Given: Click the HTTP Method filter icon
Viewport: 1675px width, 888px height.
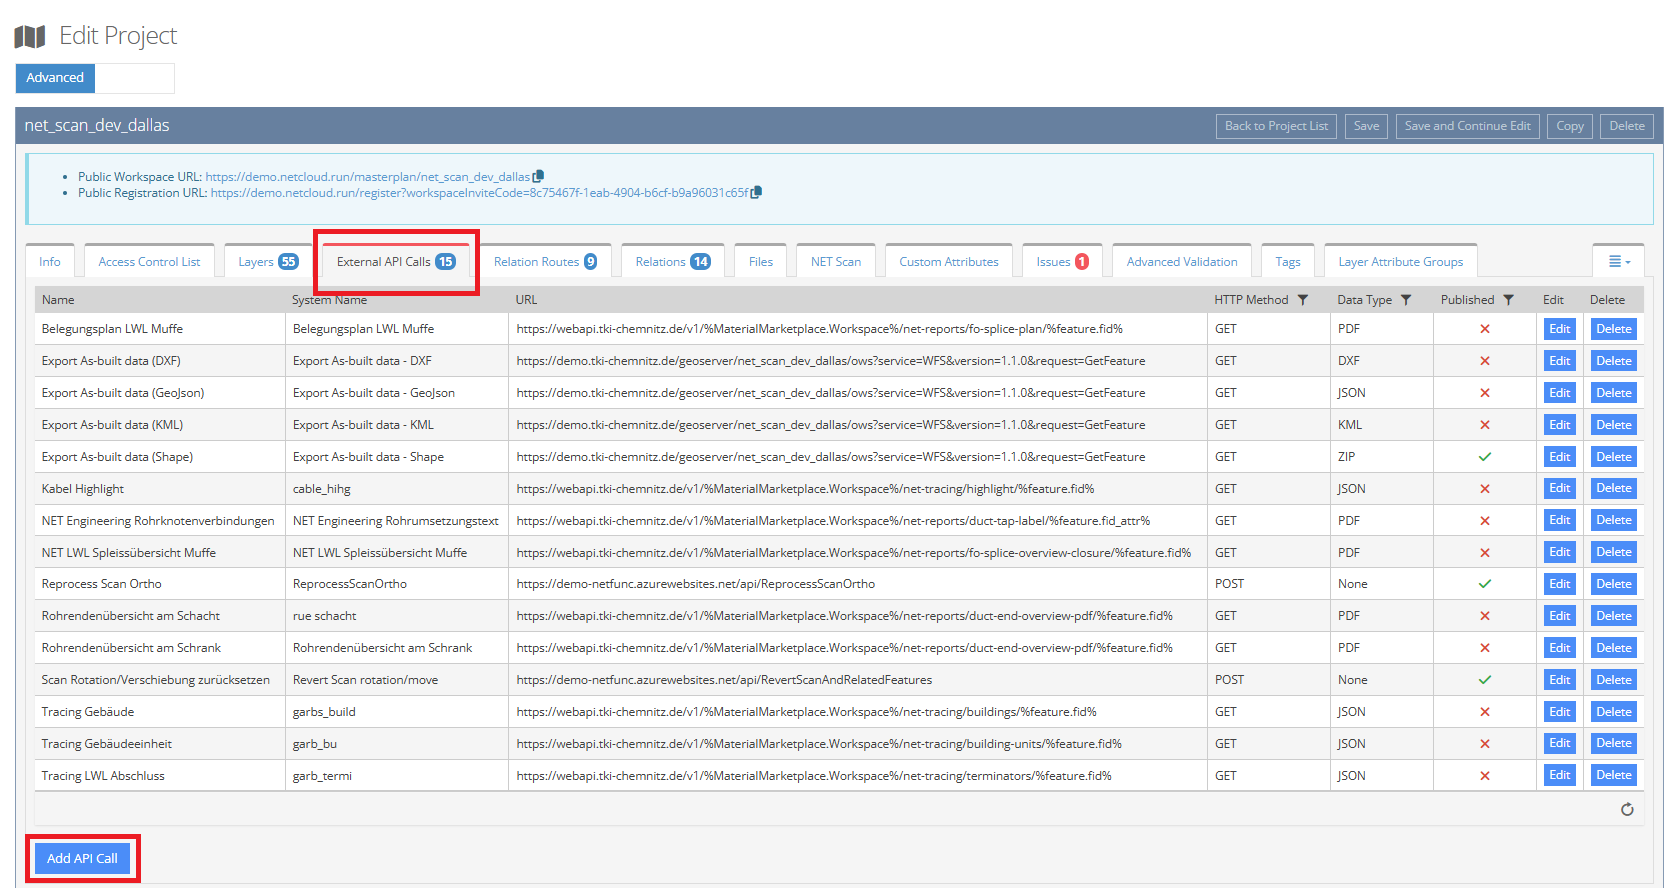Looking at the screenshot, I should tap(1302, 300).
